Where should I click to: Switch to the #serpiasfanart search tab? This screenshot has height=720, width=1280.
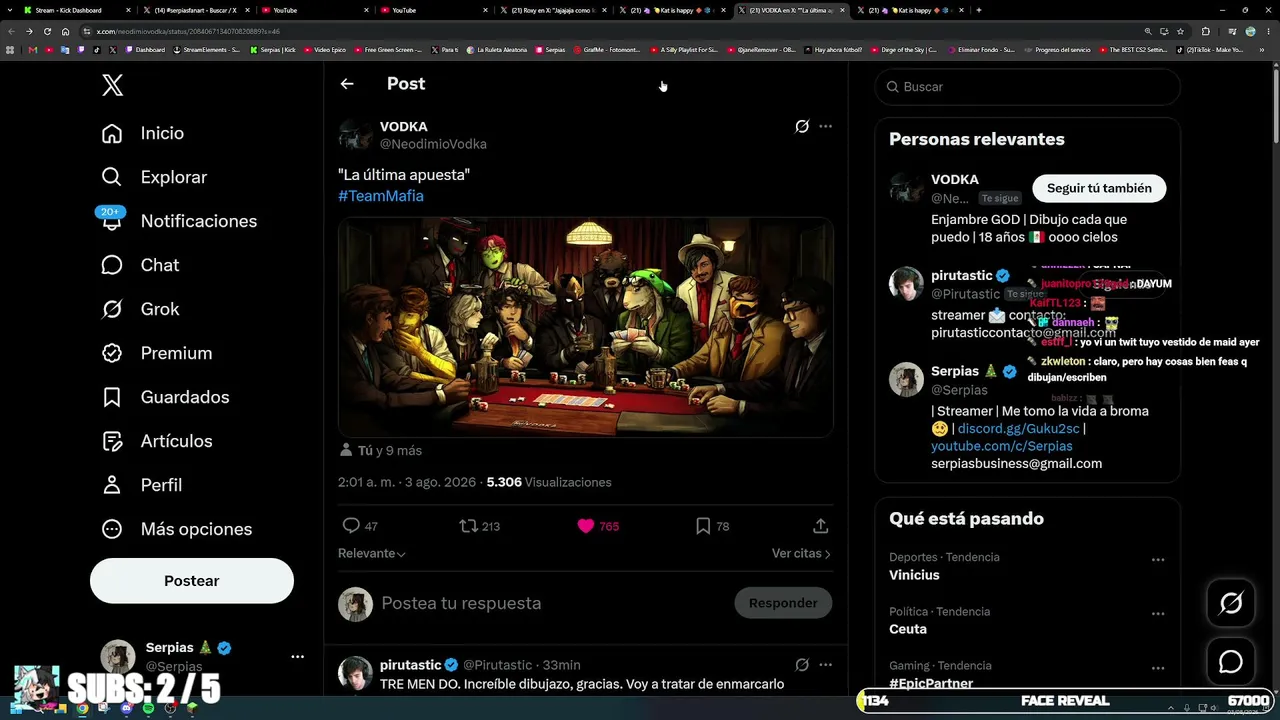point(196,10)
